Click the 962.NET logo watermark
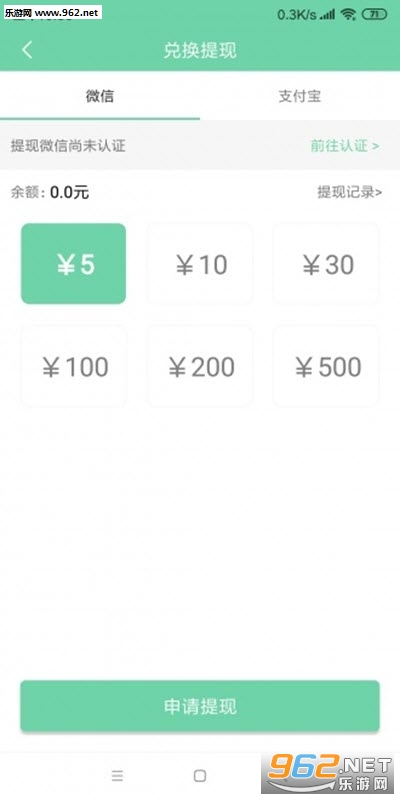This screenshot has width=400, height=800. coord(330,772)
